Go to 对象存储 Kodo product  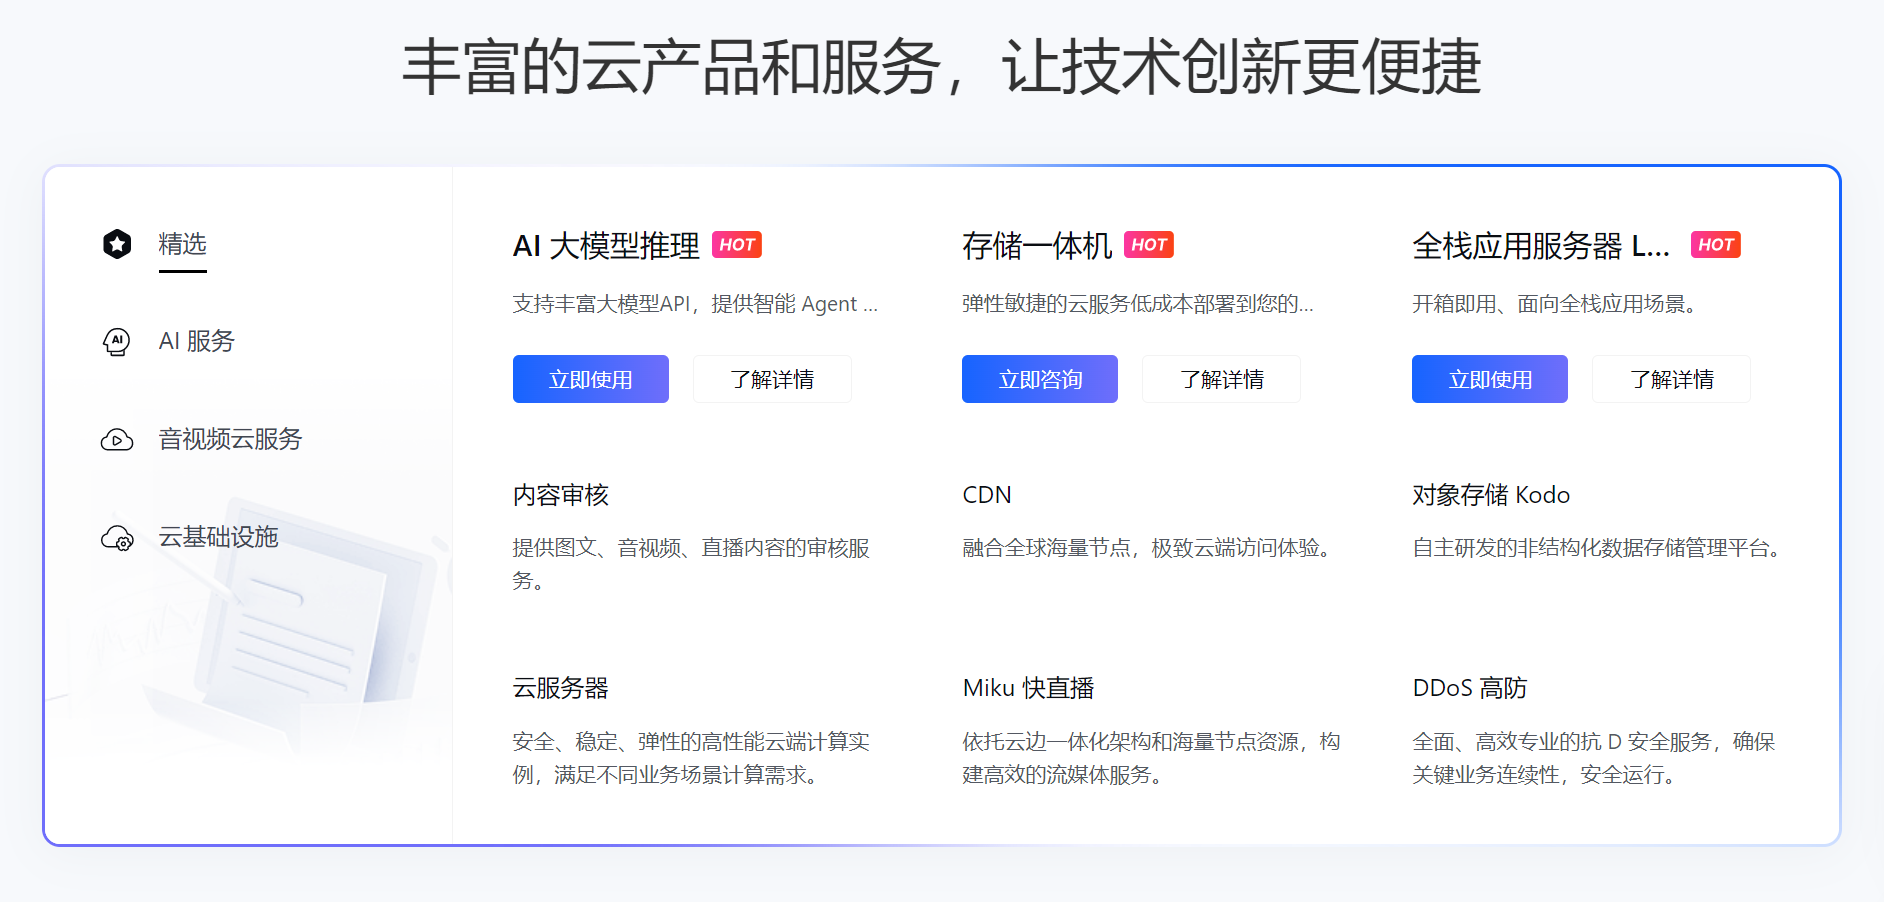[1490, 495]
